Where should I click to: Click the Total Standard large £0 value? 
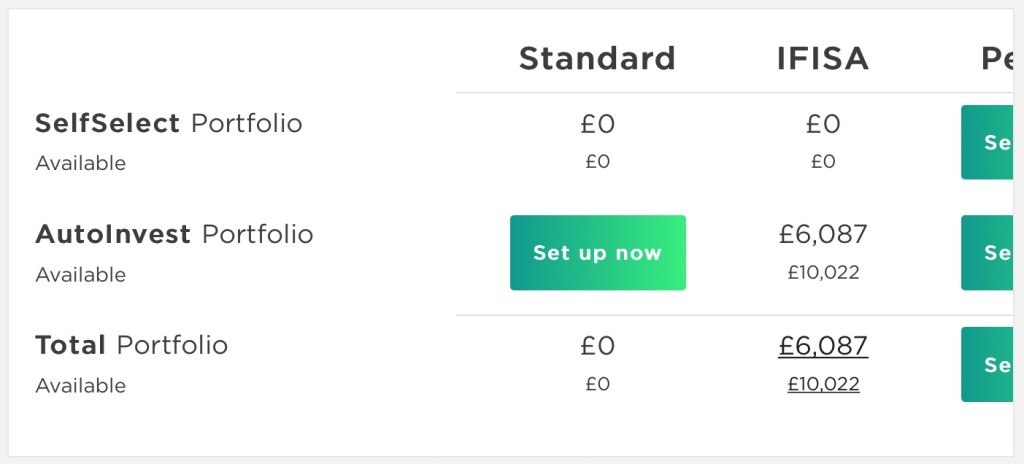(597, 346)
